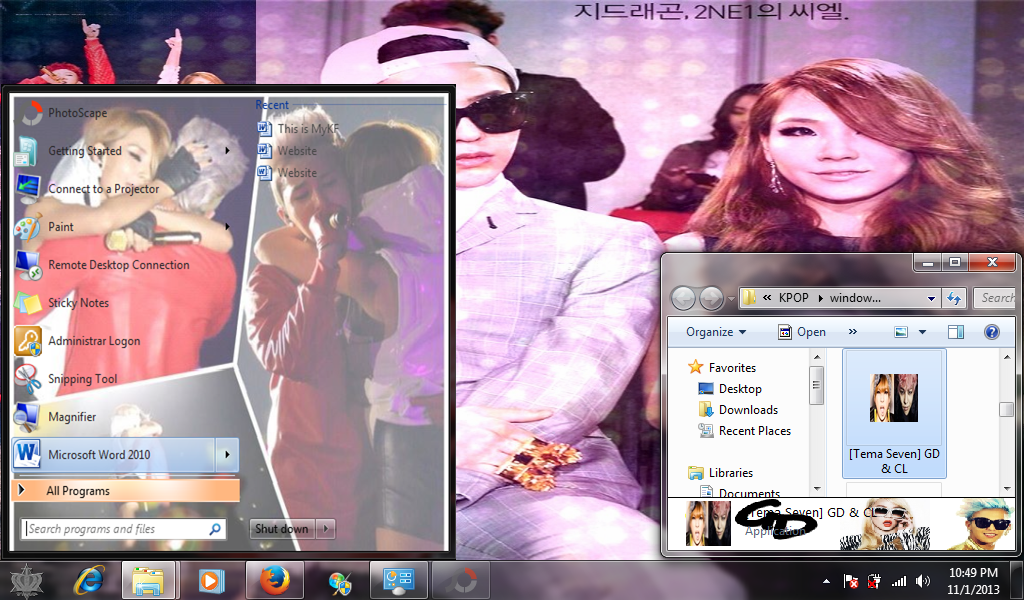Open Windows Explorer from taskbar
This screenshot has height=600, width=1024.
click(148, 580)
